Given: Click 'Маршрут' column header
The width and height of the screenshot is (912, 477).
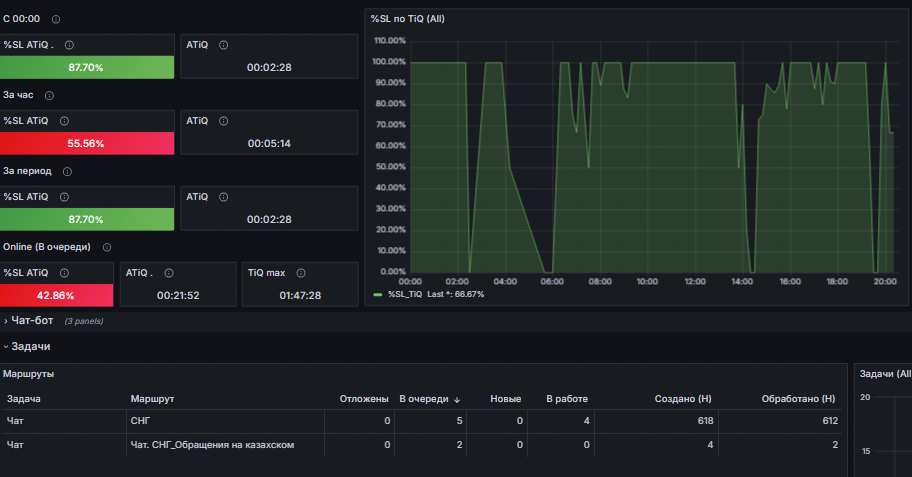Looking at the screenshot, I should pyautogui.click(x=152, y=399).
